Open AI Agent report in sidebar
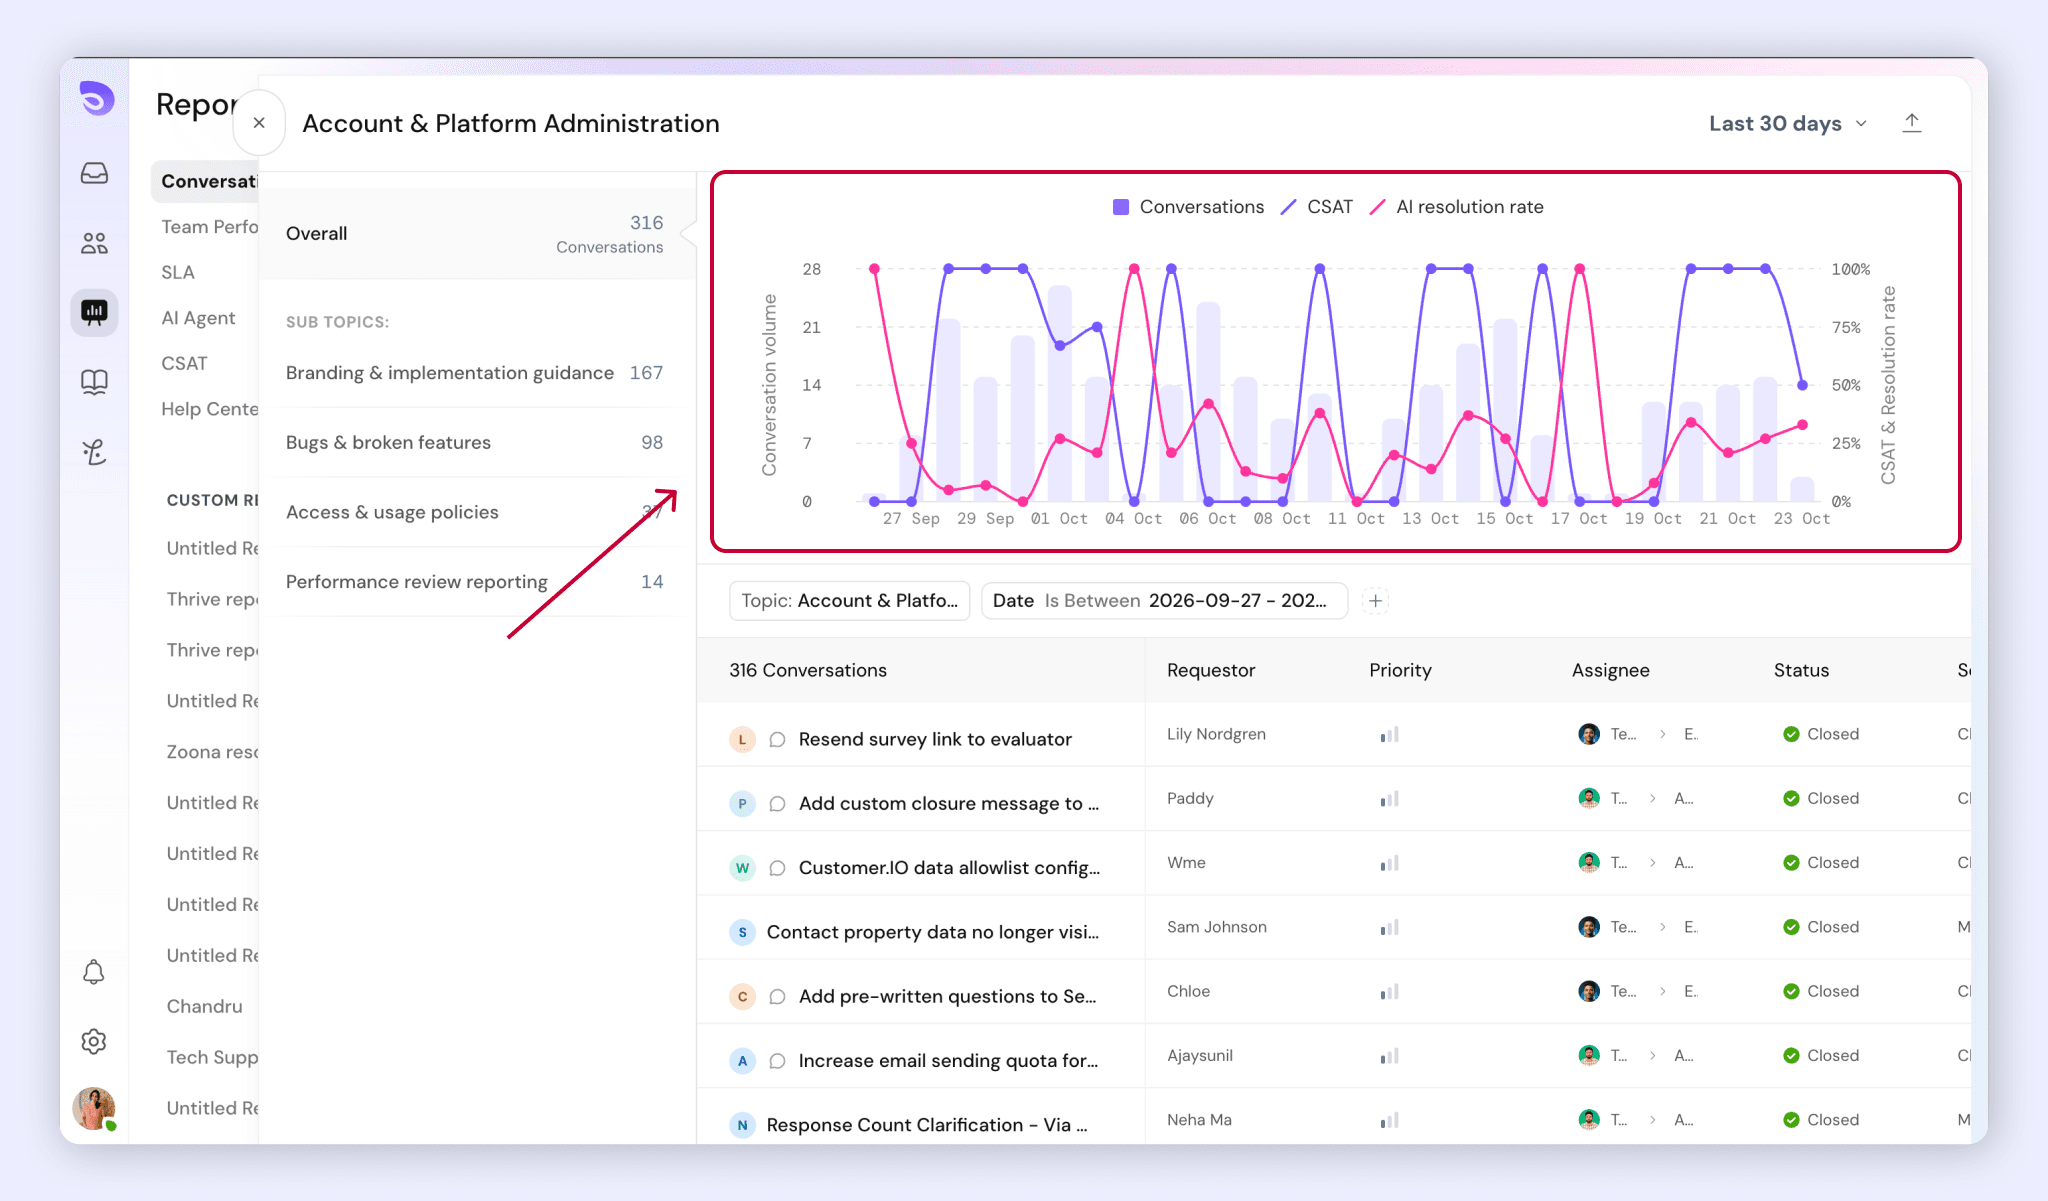The image size is (2048, 1201). point(198,318)
